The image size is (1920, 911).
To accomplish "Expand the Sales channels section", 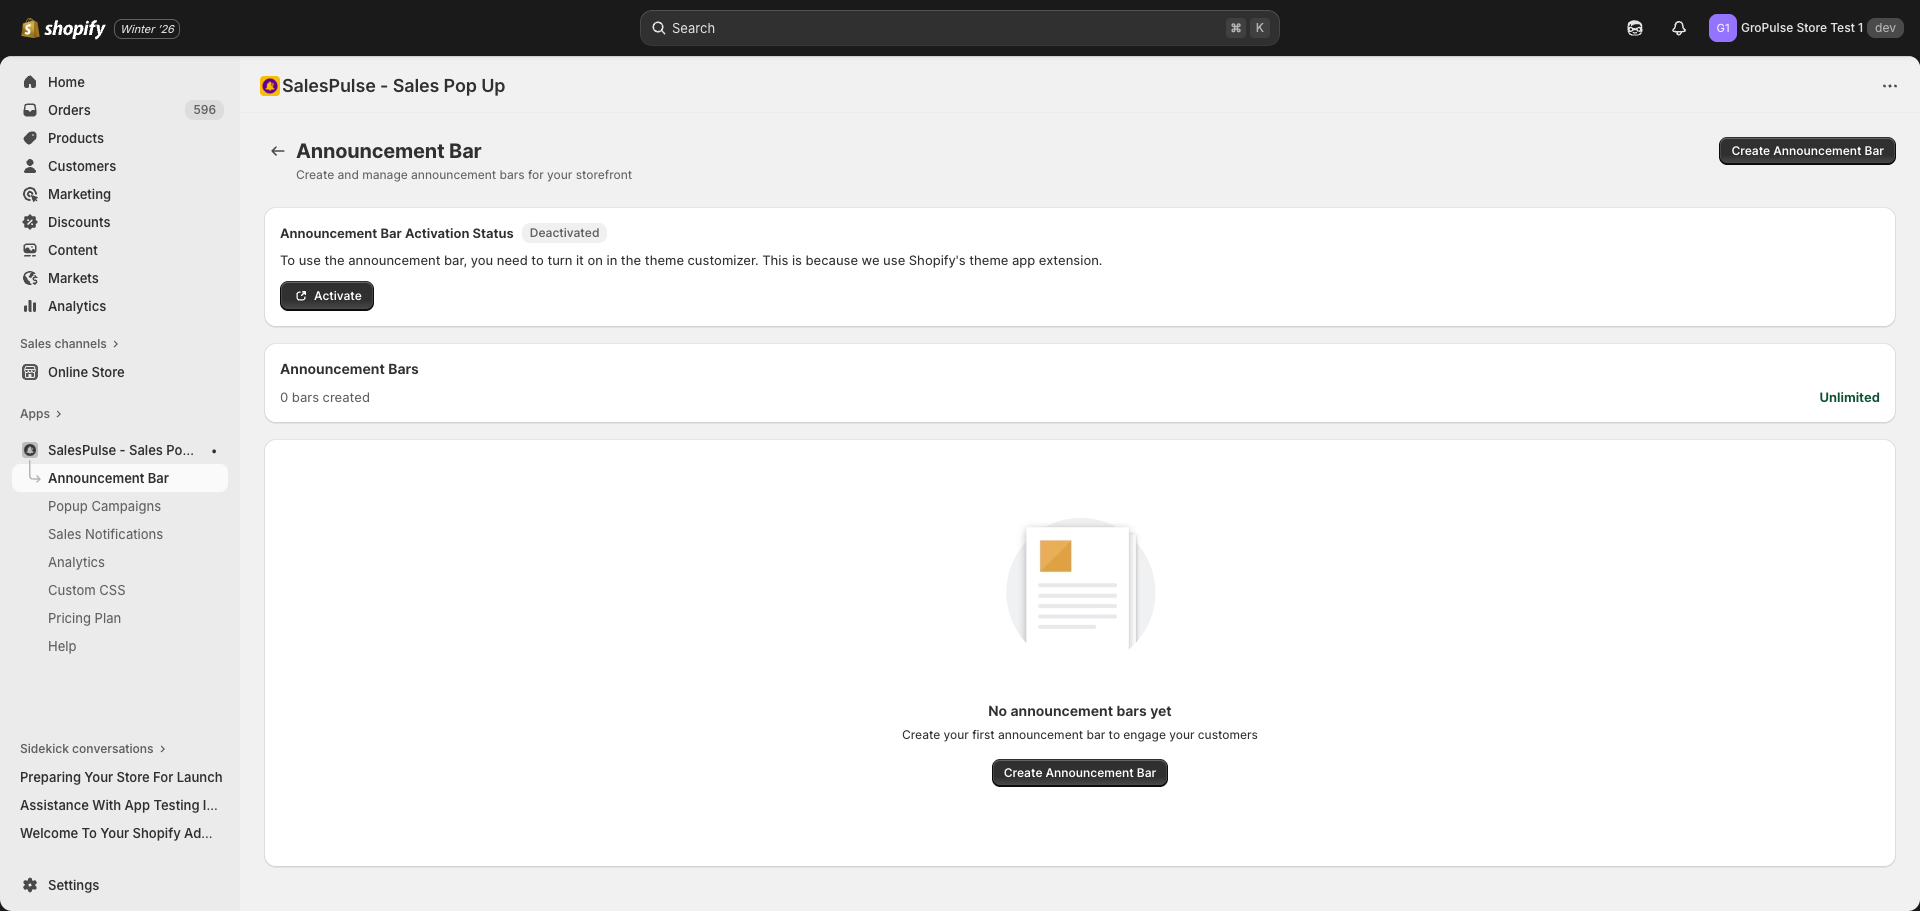I will (x=68, y=343).
